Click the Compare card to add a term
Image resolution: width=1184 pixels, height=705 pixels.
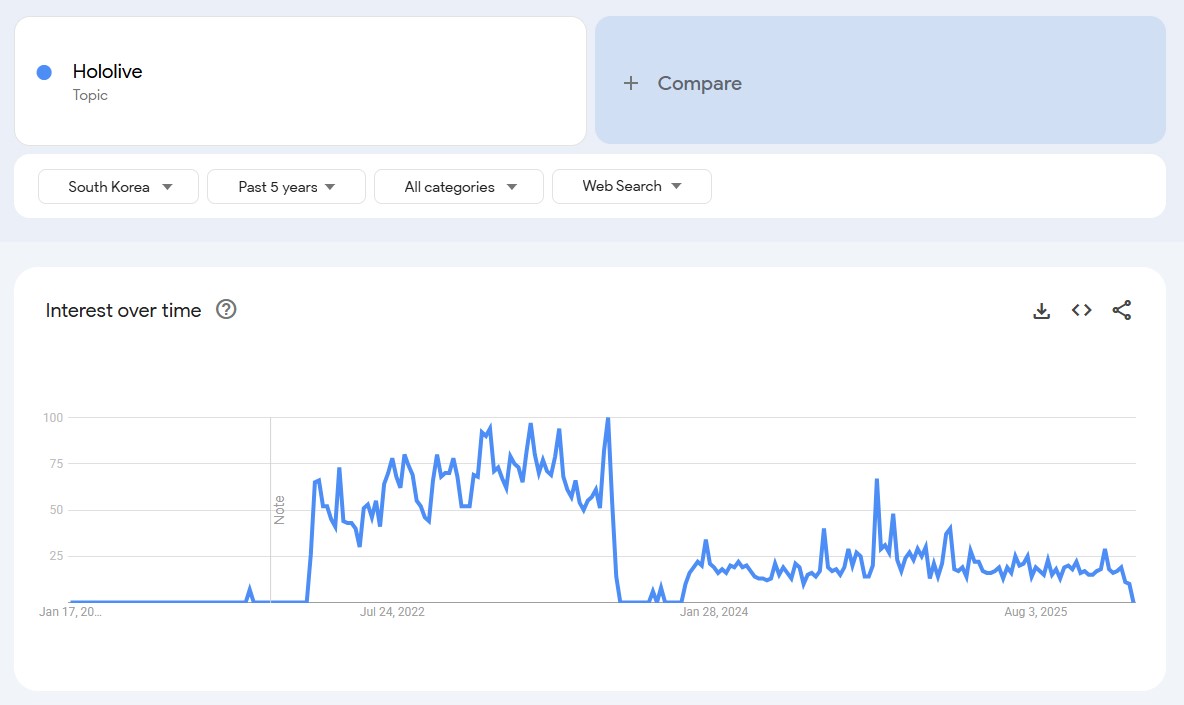pos(880,81)
